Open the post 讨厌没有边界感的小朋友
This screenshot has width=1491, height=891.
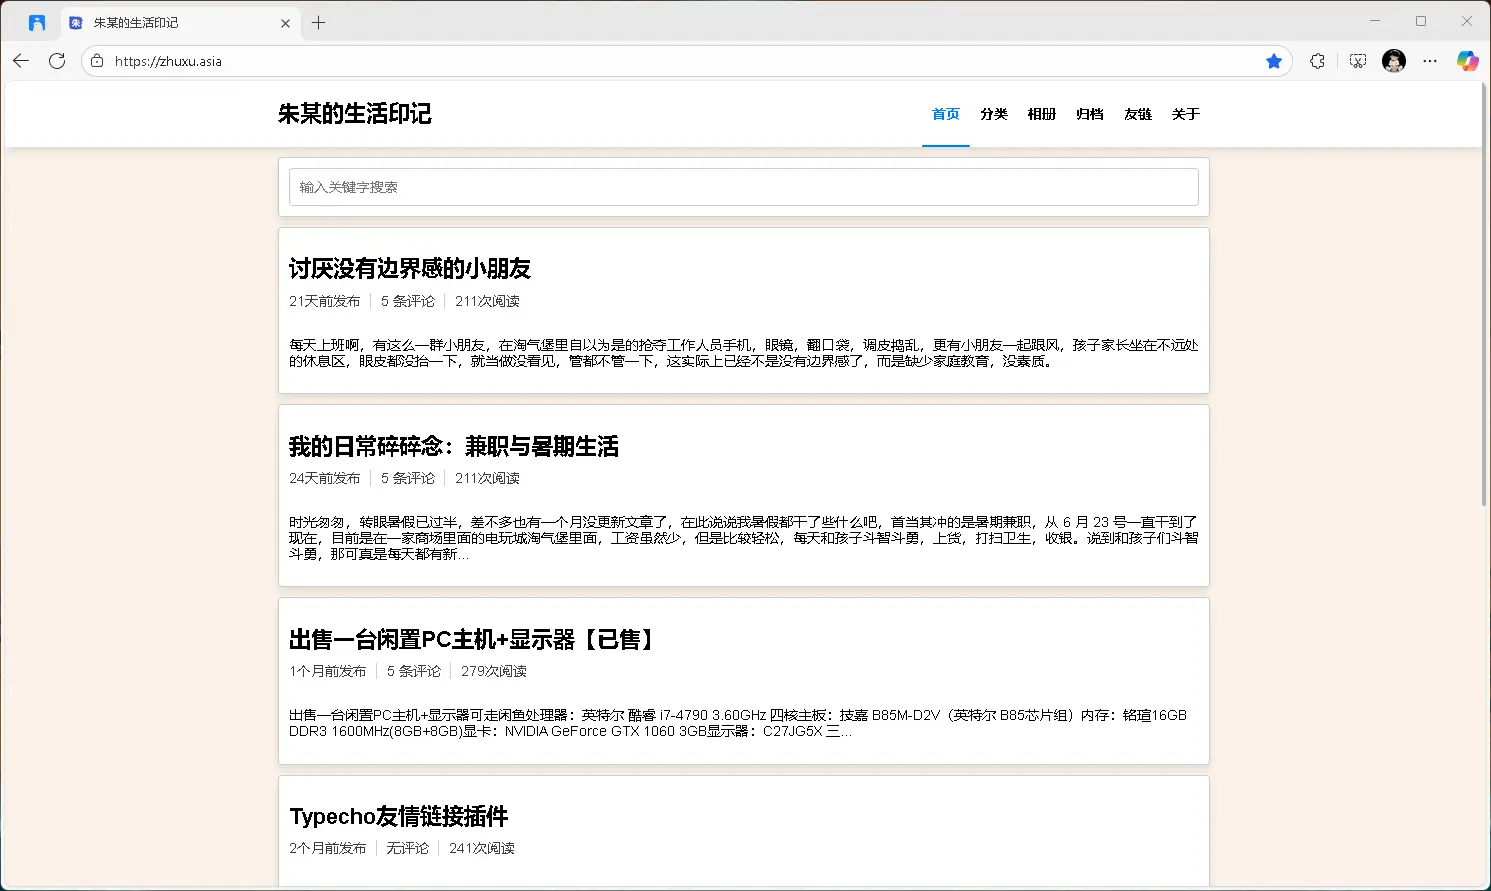coord(409,268)
